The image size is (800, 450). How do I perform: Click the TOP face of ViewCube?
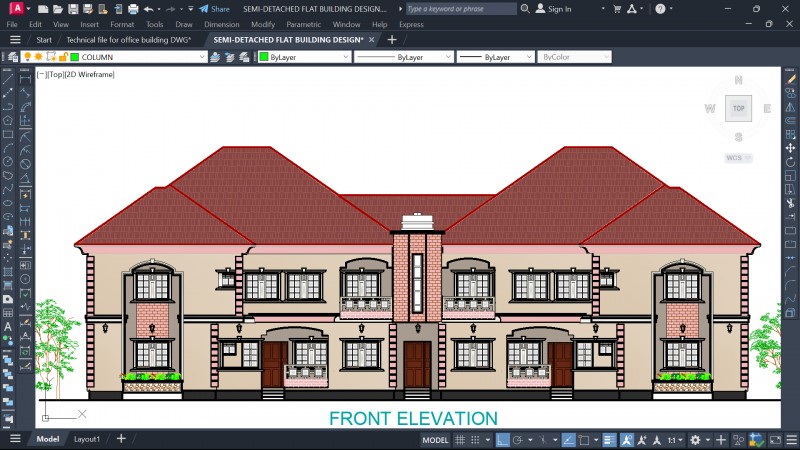pos(738,108)
